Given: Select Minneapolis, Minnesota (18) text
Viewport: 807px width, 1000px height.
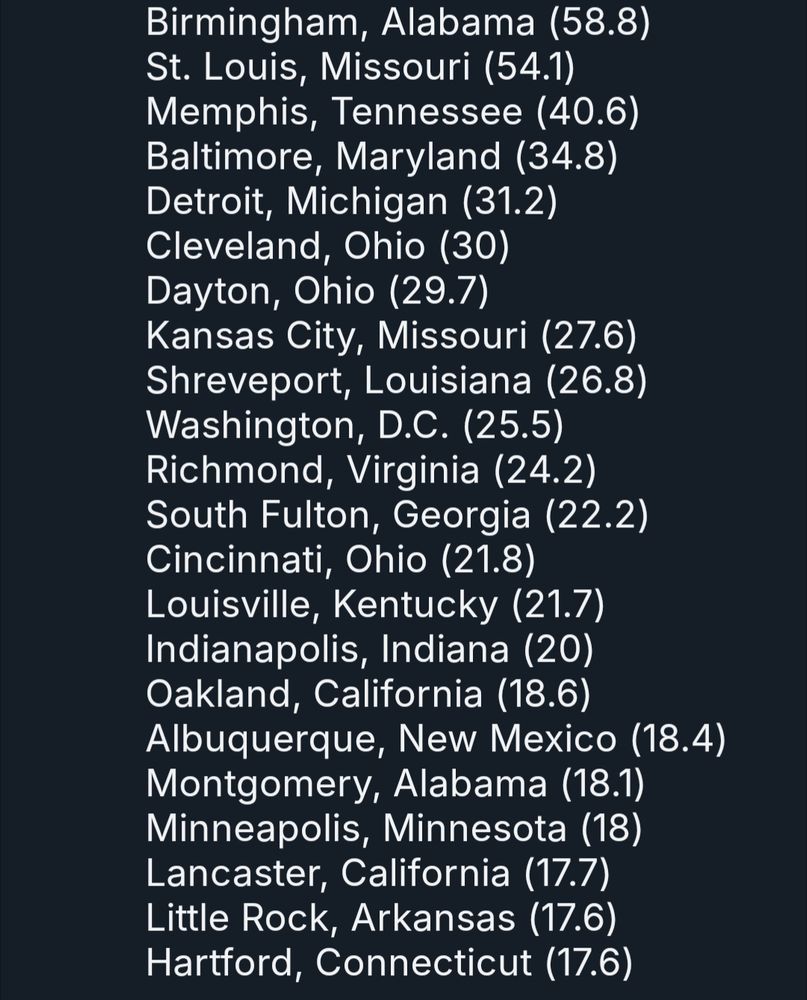Looking at the screenshot, I should (394, 828).
